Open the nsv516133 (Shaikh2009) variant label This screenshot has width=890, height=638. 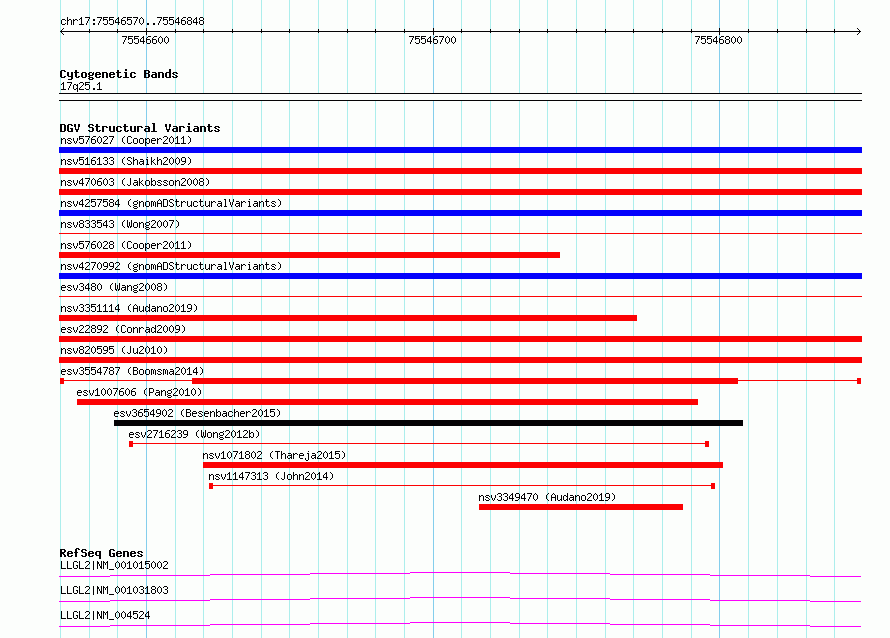point(126,161)
